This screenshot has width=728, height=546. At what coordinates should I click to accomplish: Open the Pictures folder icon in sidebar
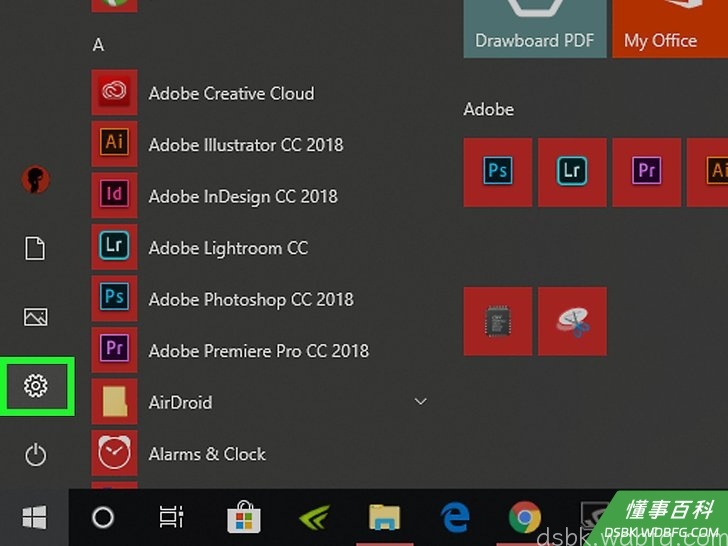pos(36,317)
